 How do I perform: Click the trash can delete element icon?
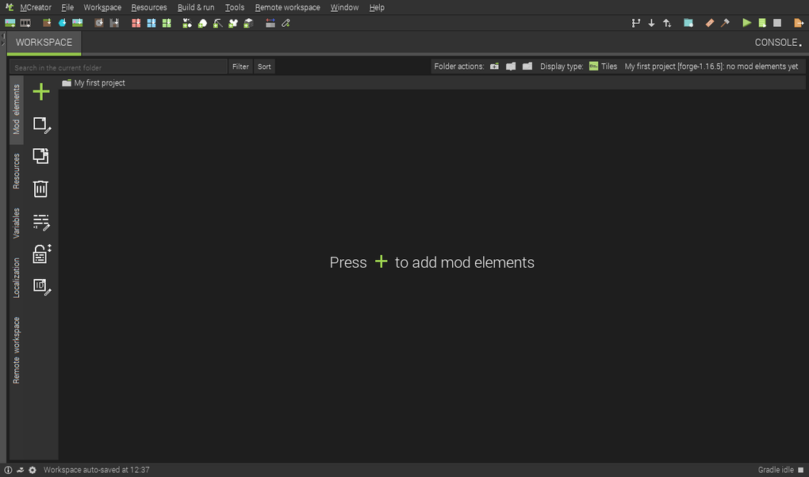click(41, 188)
